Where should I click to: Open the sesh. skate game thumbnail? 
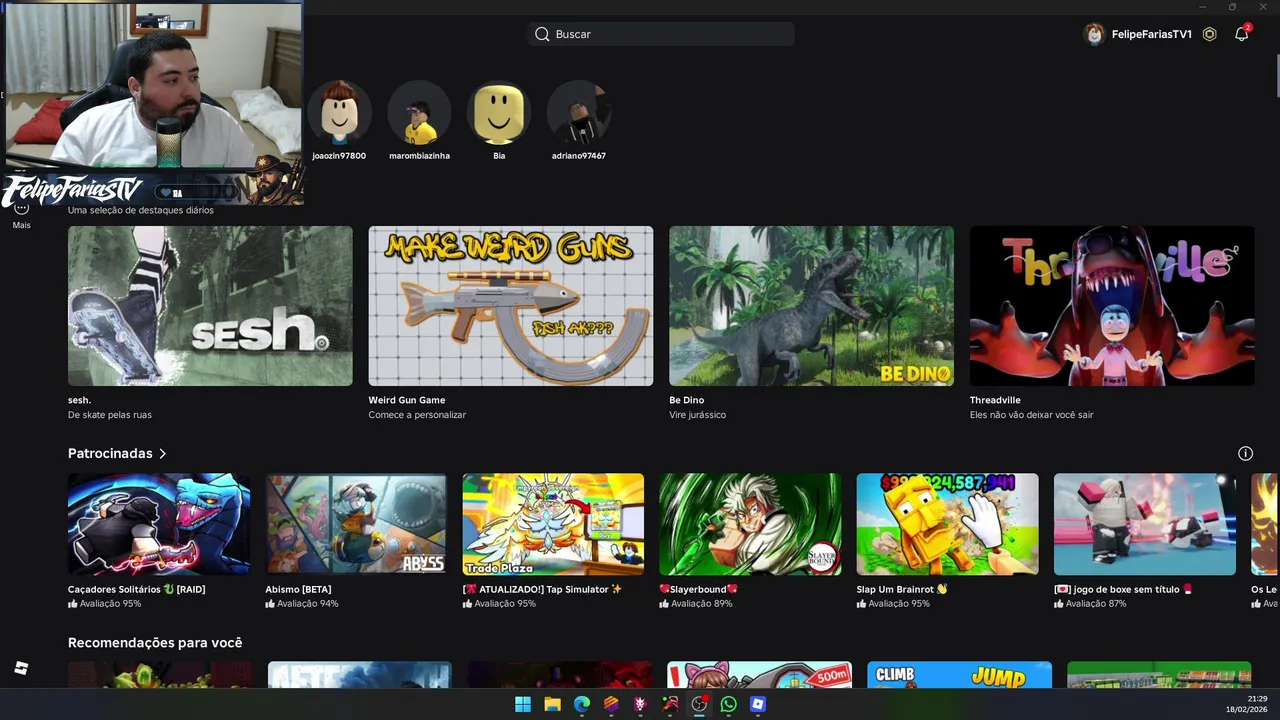[x=210, y=306]
